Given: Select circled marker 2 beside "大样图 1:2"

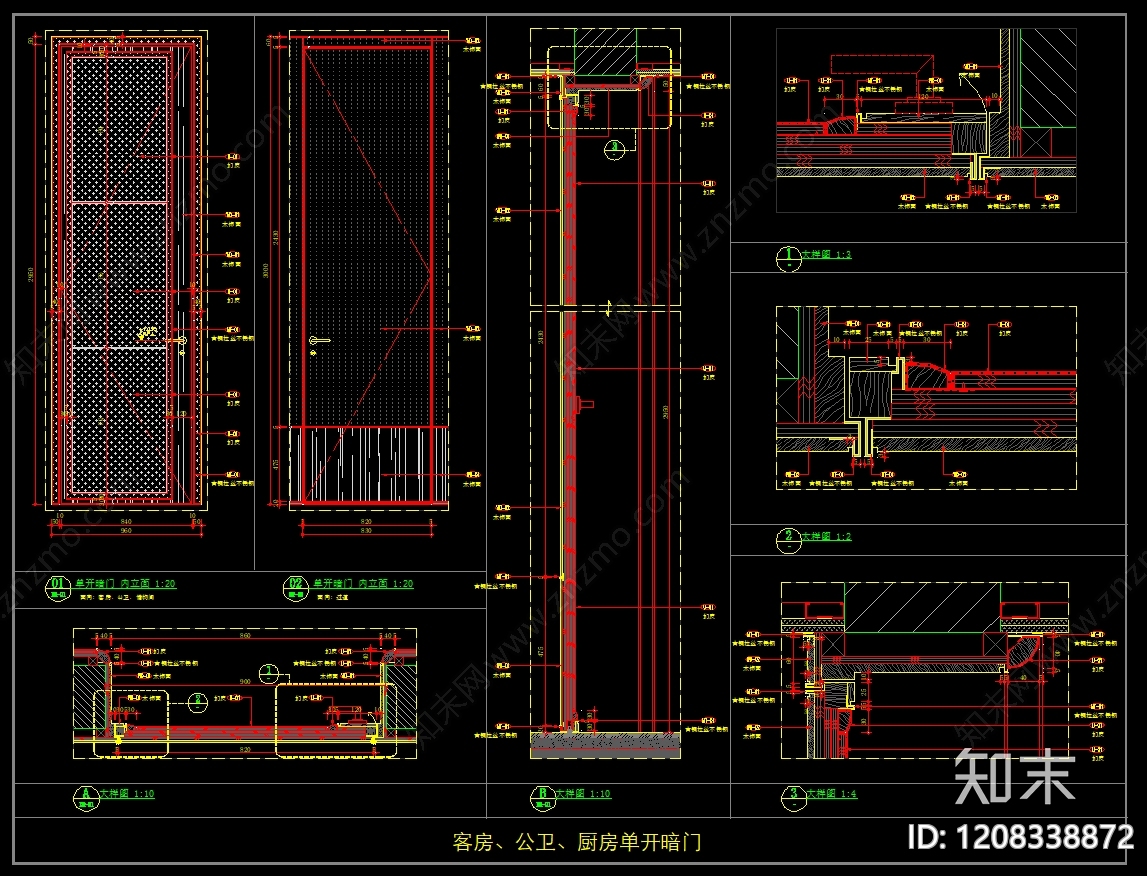Looking at the screenshot, I should (789, 539).
